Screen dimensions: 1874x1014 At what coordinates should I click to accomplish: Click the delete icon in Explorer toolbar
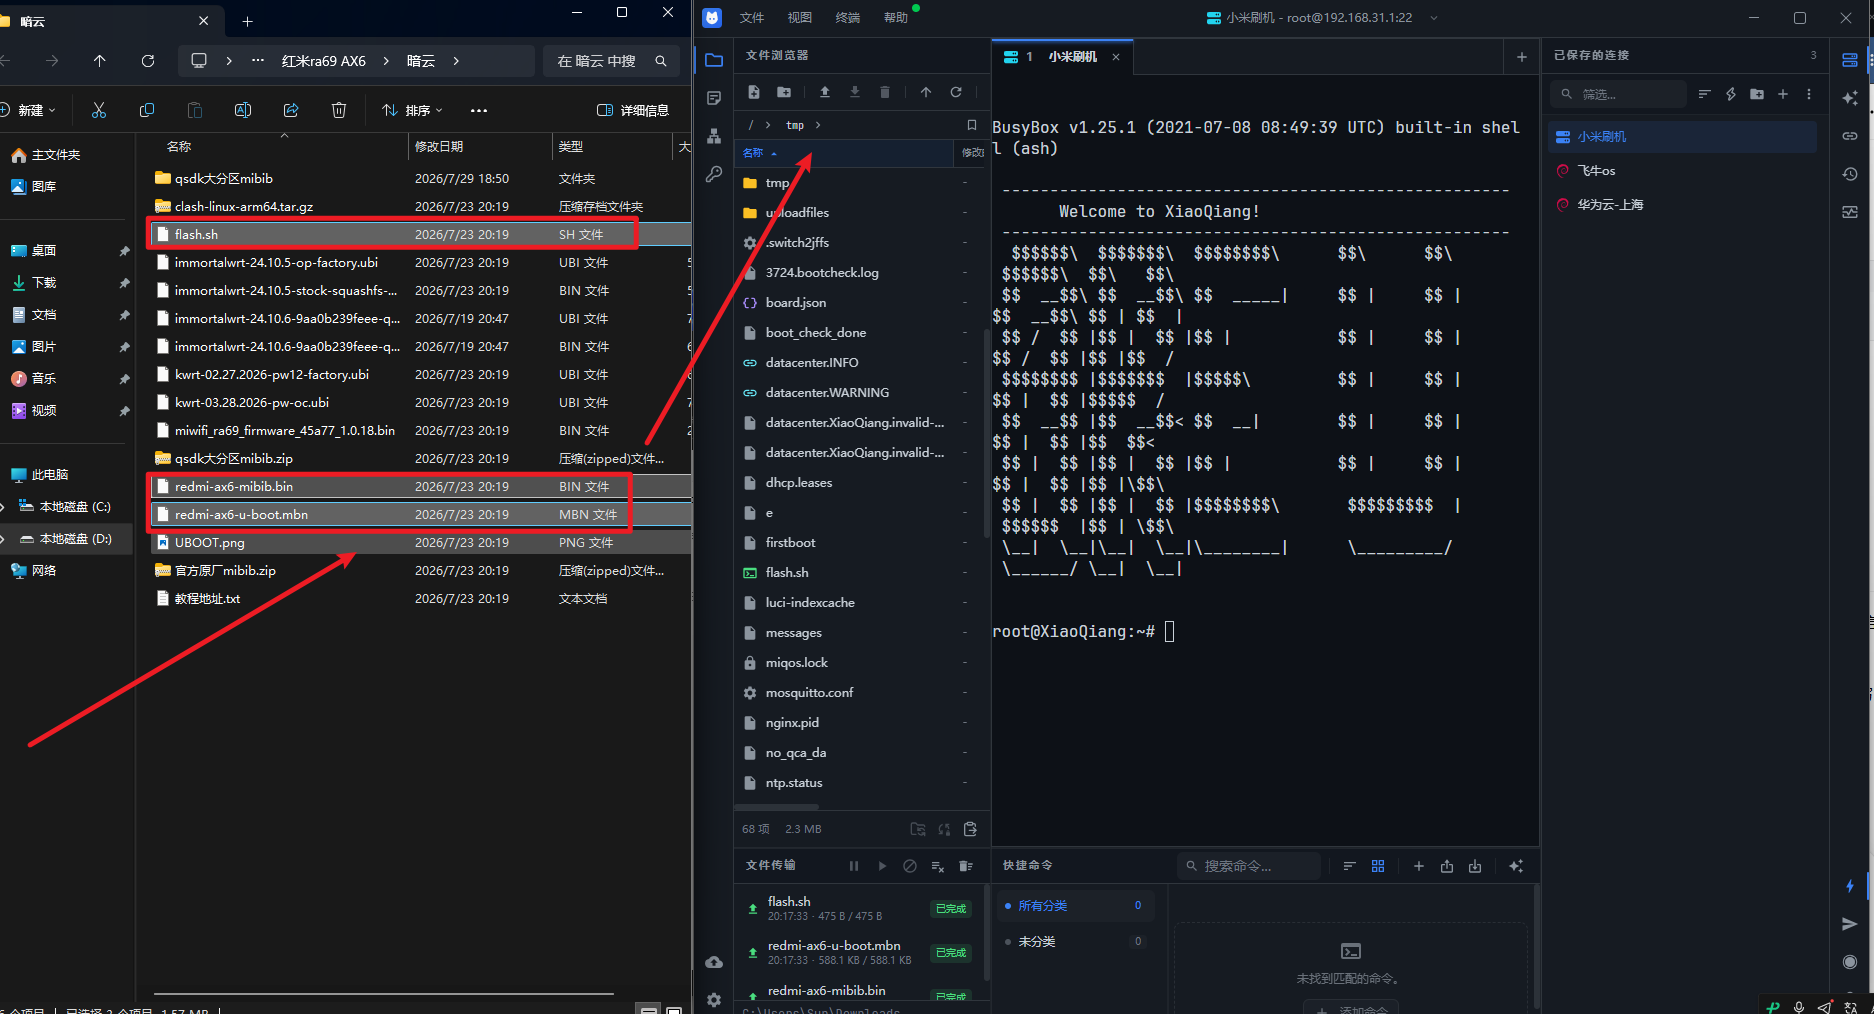pos(339,110)
